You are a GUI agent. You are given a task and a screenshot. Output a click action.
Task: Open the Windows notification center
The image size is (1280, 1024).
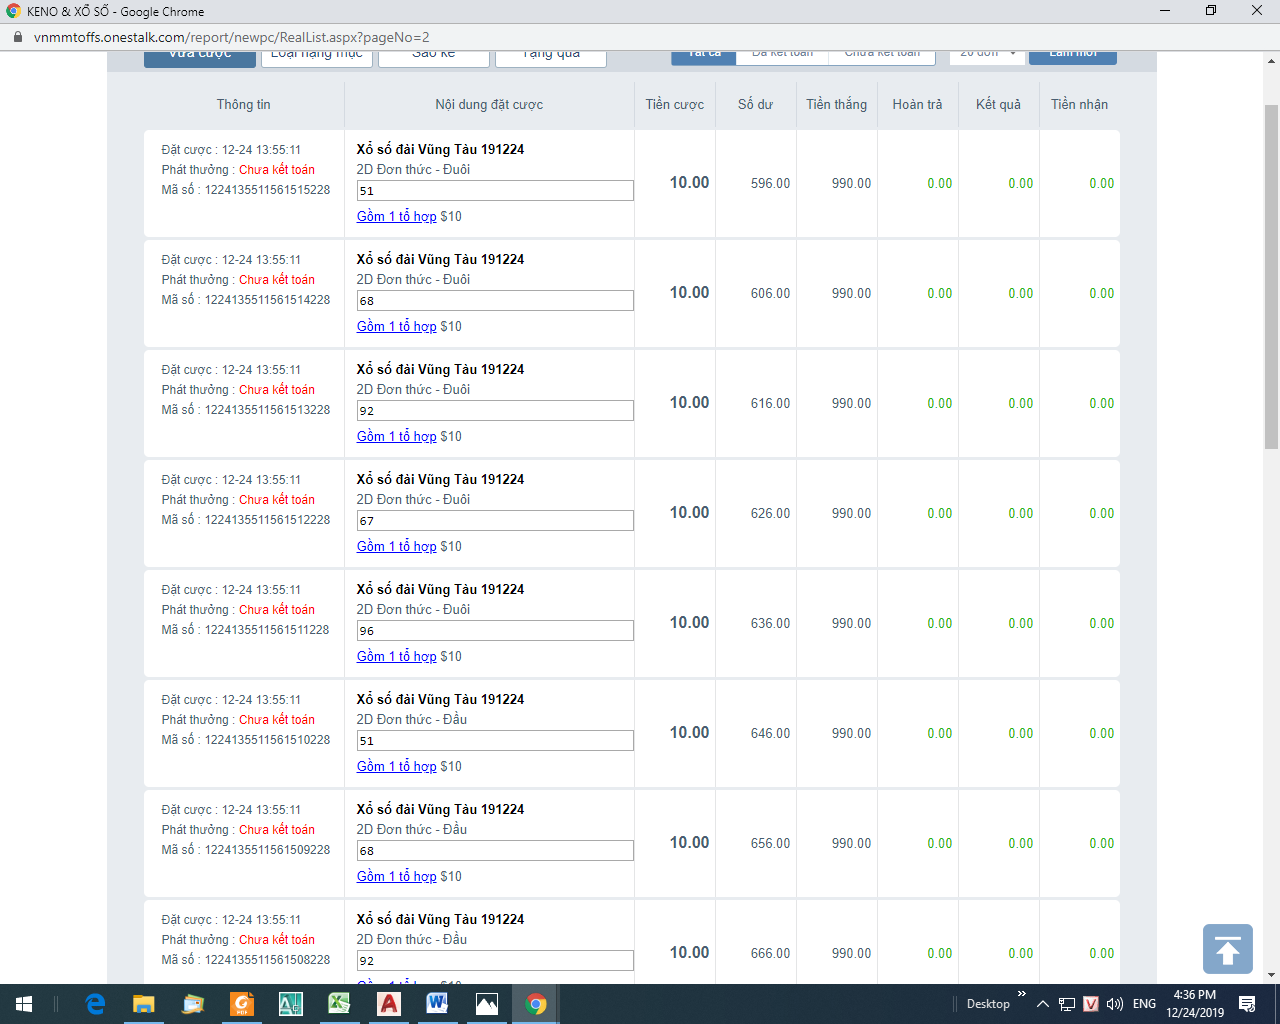(1247, 1004)
